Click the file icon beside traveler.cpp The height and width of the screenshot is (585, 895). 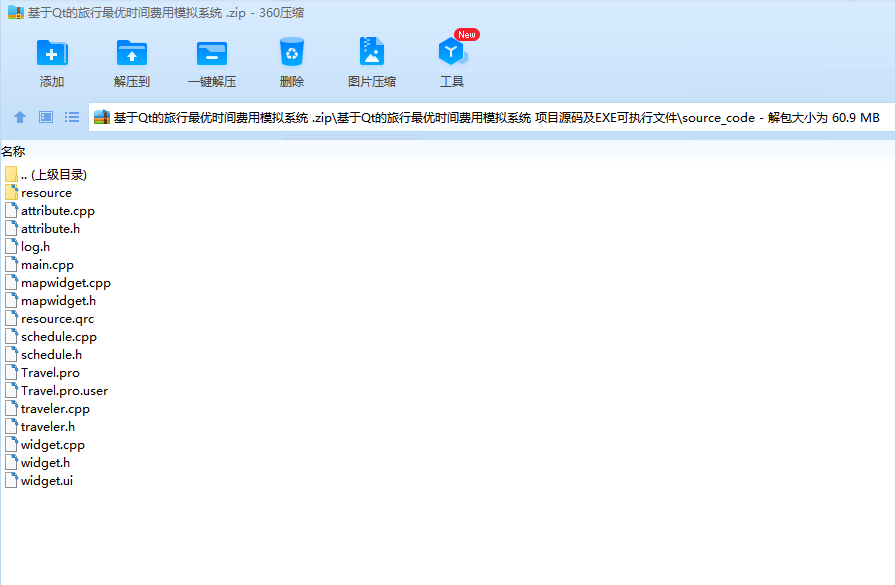click(x=11, y=408)
